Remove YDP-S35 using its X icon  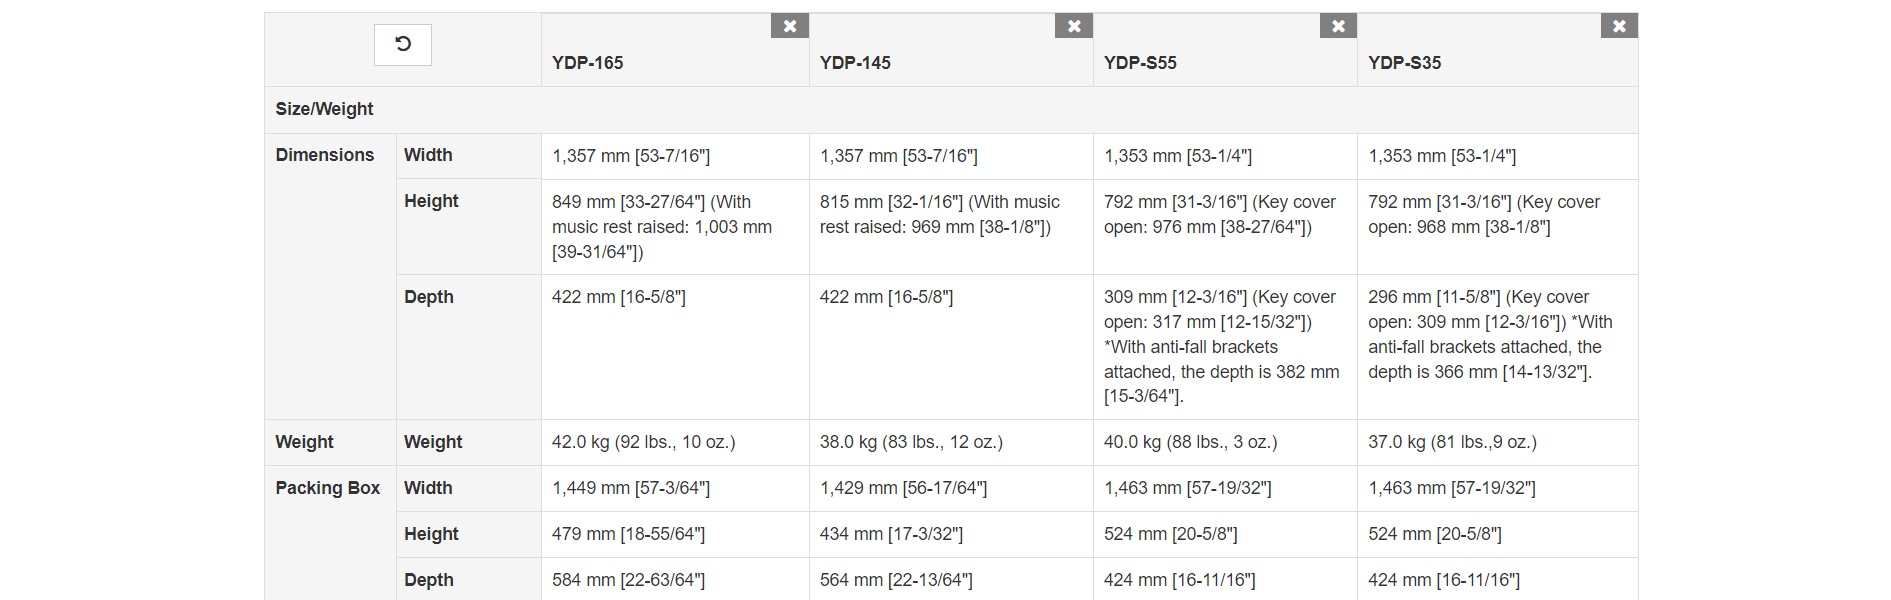point(1619,26)
